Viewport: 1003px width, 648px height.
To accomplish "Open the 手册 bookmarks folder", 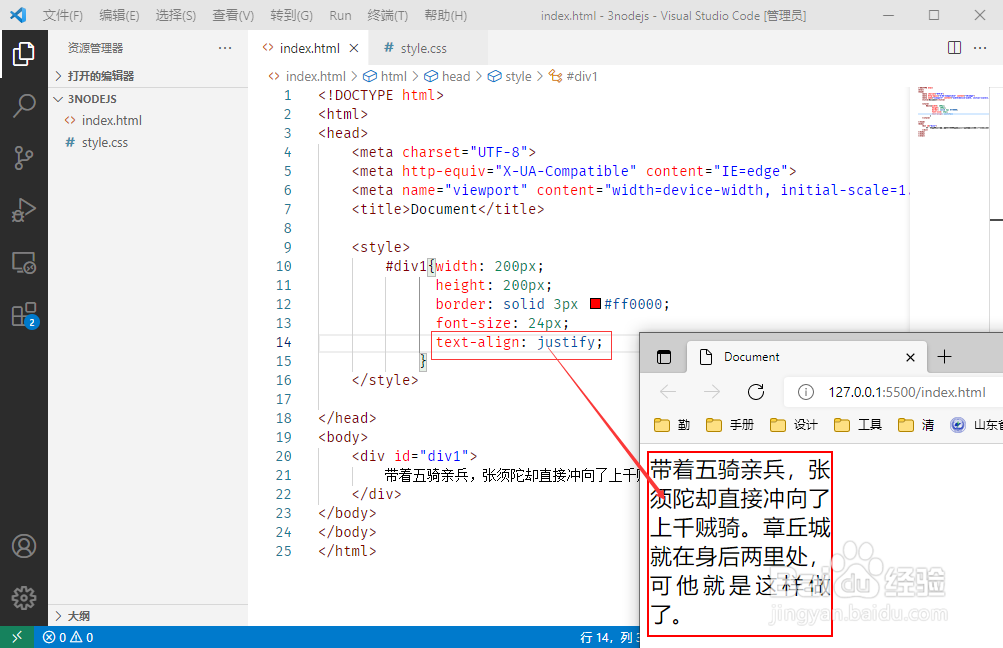I will (730, 425).
